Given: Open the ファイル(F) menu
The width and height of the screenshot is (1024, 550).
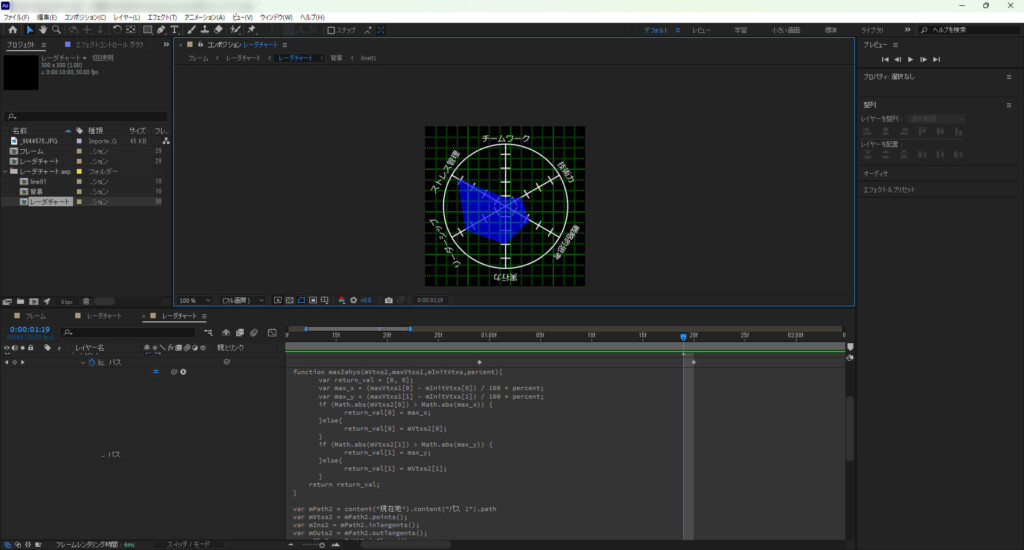Looking at the screenshot, I should [16, 18].
